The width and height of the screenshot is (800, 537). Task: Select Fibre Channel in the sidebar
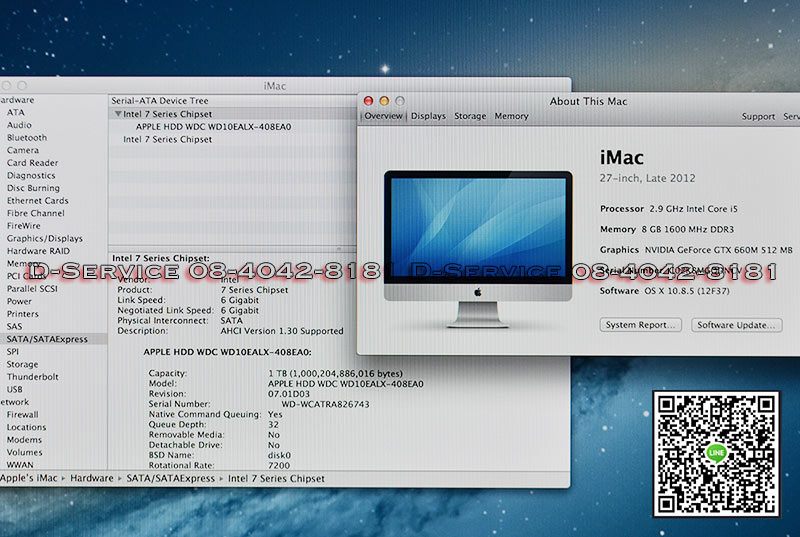35,213
